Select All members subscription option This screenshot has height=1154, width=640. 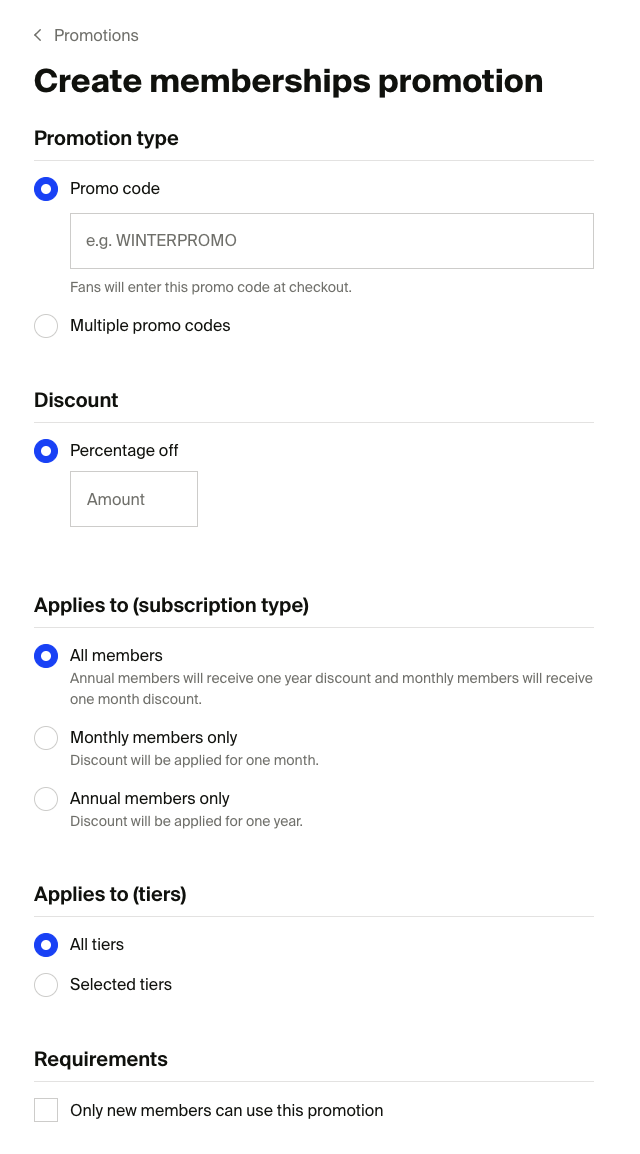[x=46, y=656]
